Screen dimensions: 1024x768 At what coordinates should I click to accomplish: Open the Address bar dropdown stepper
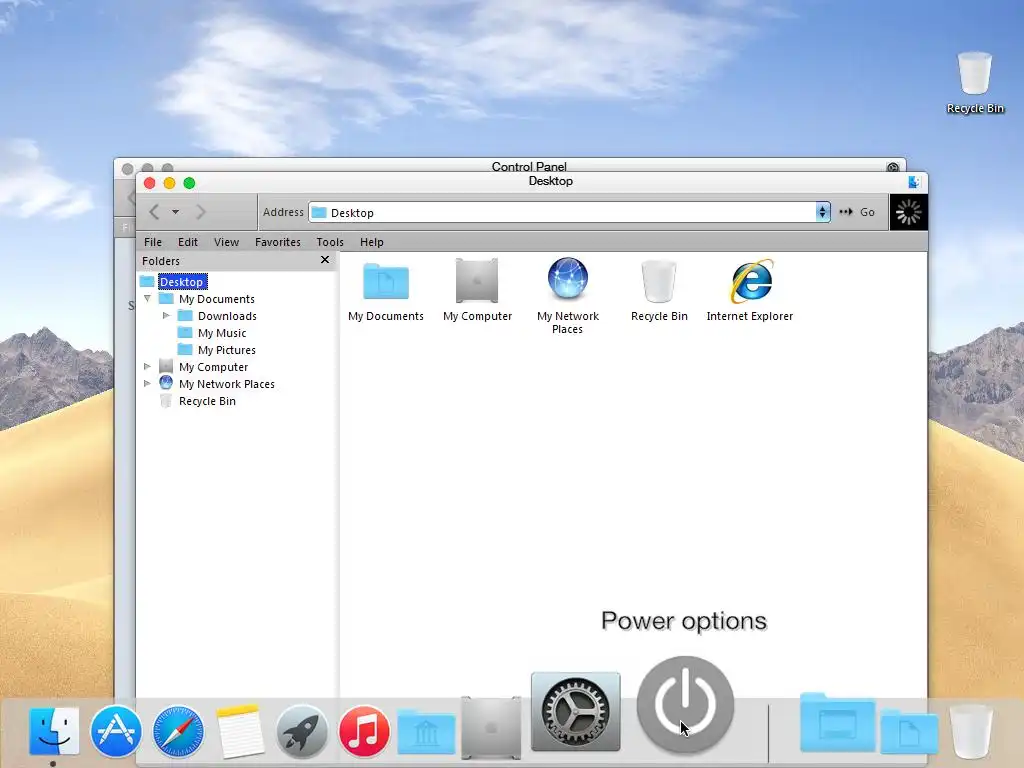[x=822, y=212]
